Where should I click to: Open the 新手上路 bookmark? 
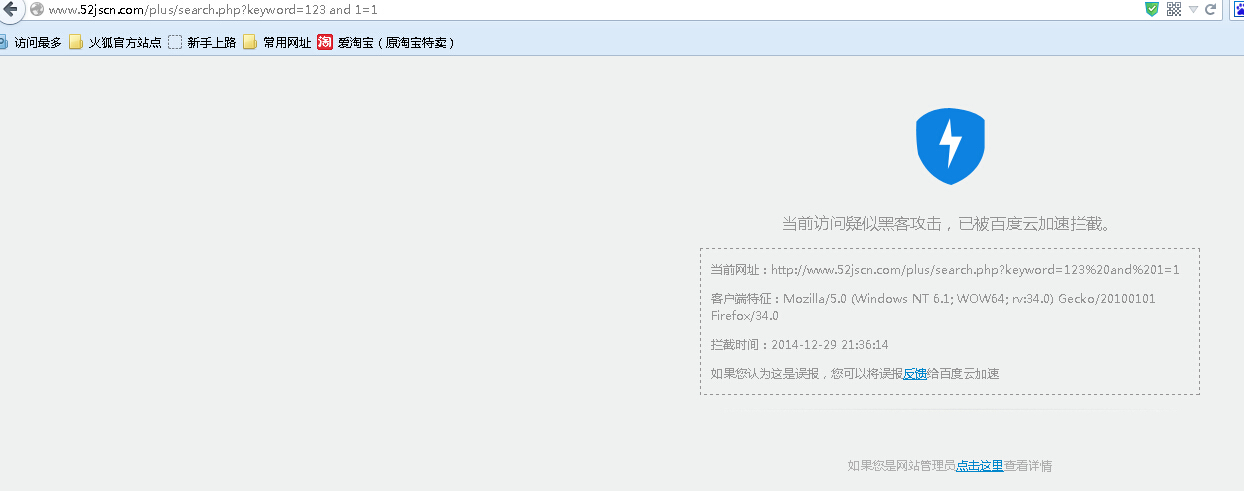(x=202, y=42)
